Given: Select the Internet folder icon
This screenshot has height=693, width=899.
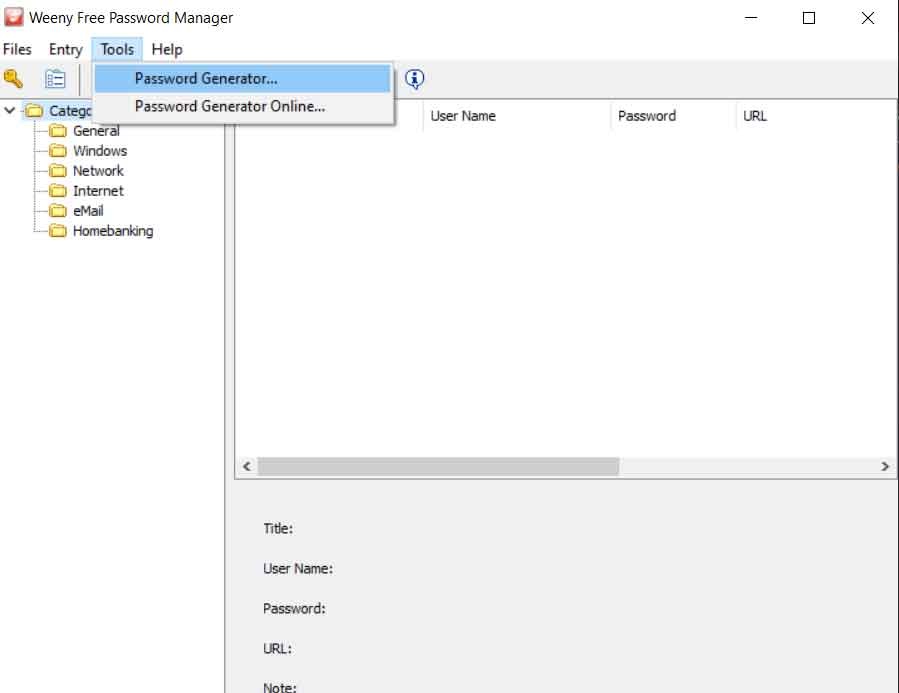Looking at the screenshot, I should (57, 191).
